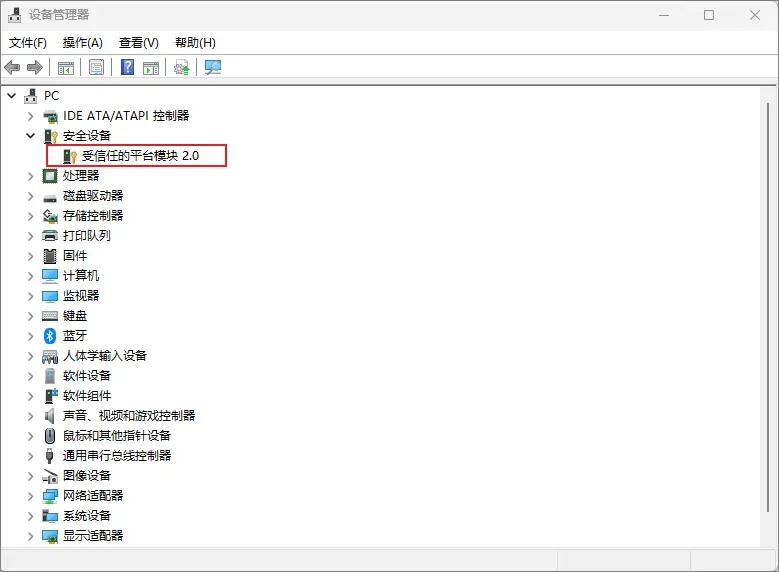Select 受信任的平台模块 2.0 device
Image resolution: width=779 pixels, height=572 pixels.
pos(140,155)
